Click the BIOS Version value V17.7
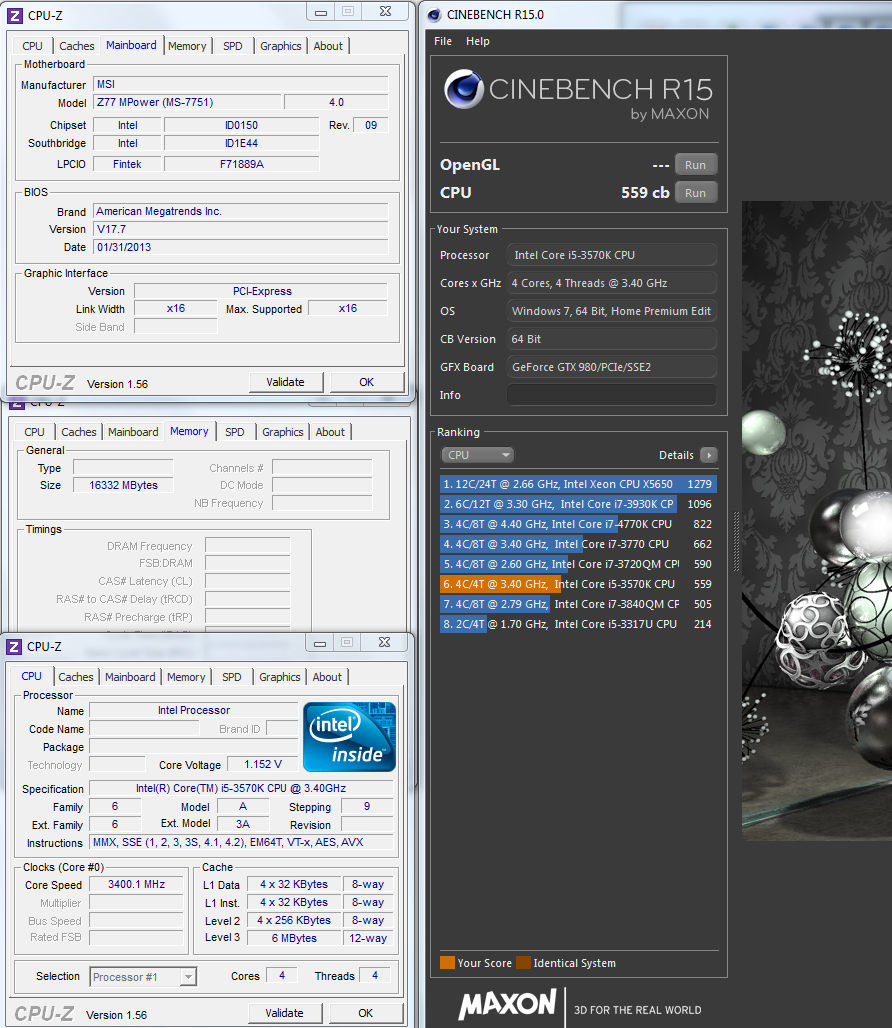This screenshot has height=1028, width=892. (x=241, y=229)
